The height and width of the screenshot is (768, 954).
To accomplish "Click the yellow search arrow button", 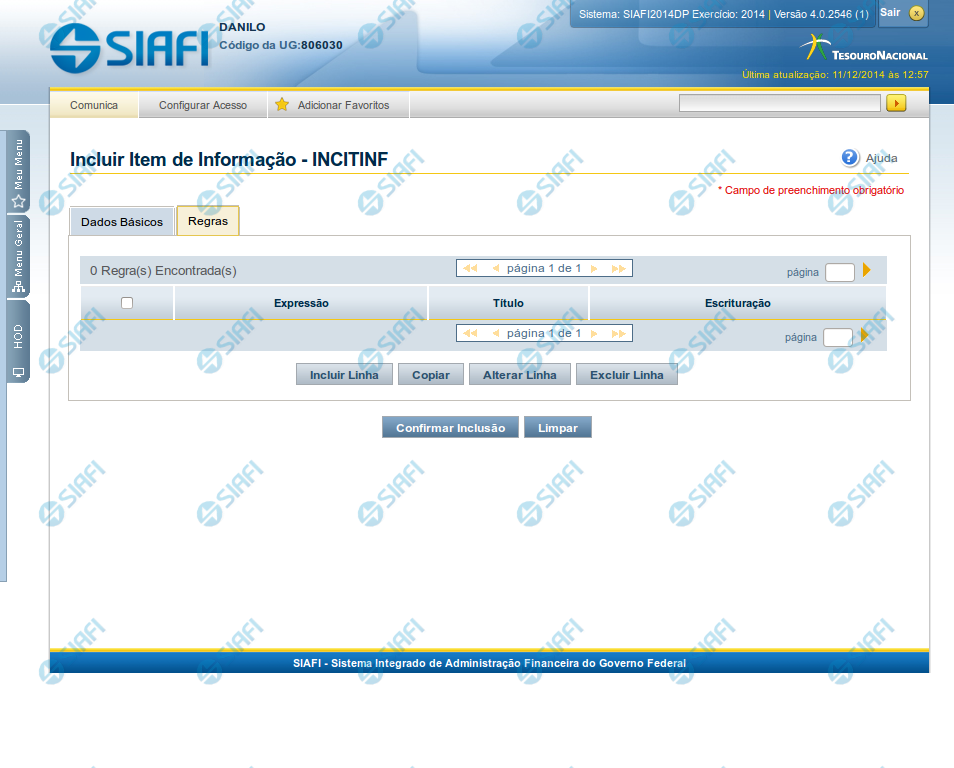I will (896, 103).
